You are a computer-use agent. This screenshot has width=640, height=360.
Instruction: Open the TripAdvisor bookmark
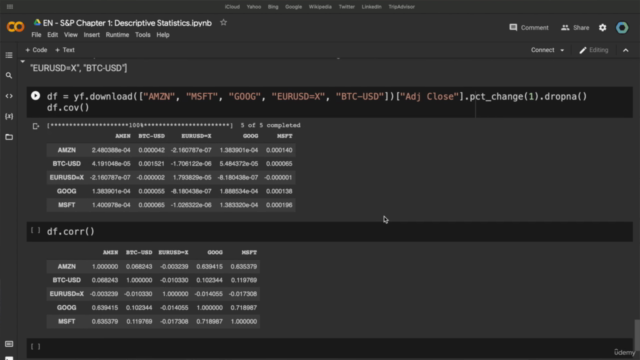(401, 7)
